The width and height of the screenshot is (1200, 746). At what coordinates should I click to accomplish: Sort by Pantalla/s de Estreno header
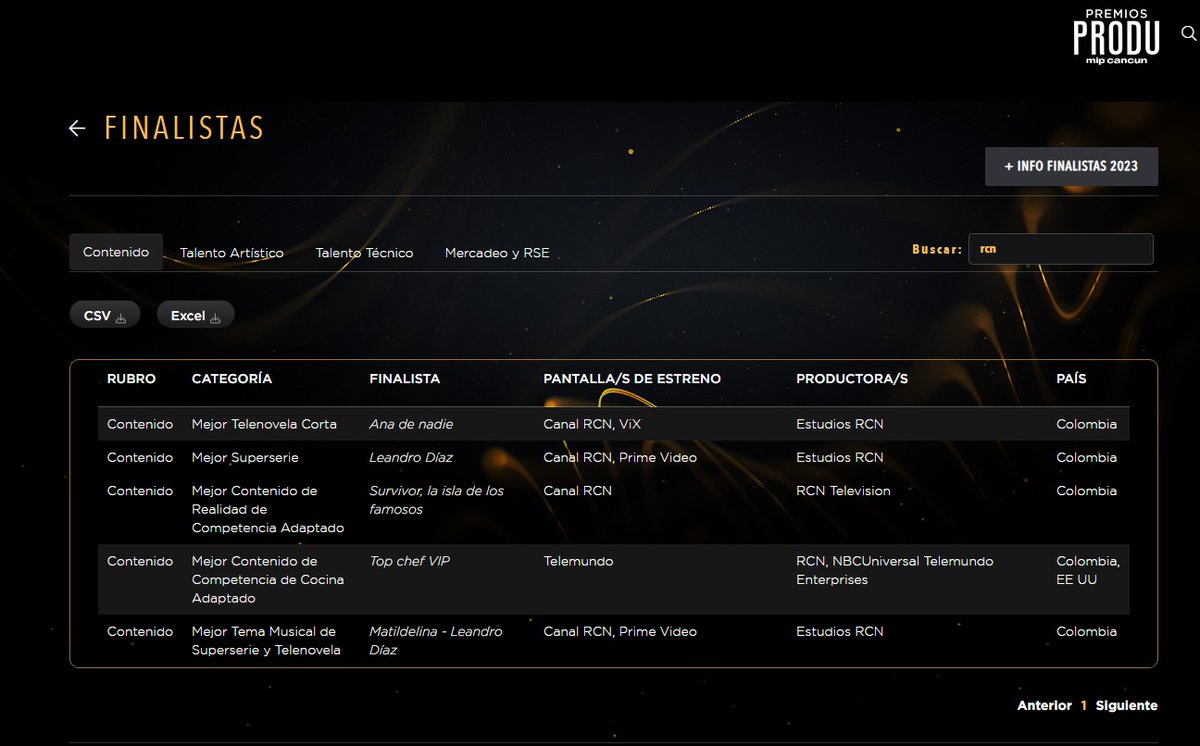(632, 379)
